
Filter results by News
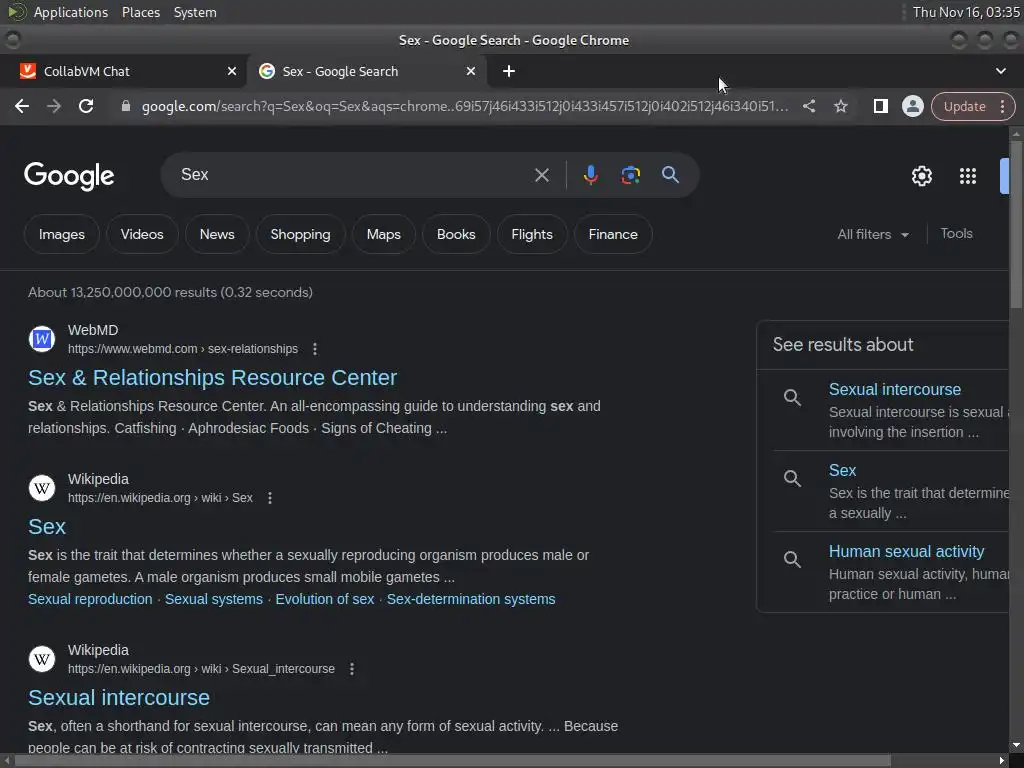point(217,234)
